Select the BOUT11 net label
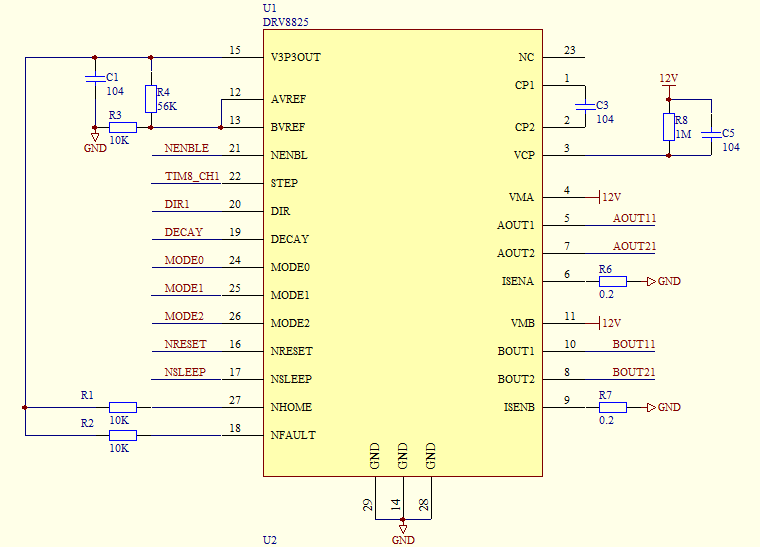Viewport: 760px width, 547px height. [634, 344]
